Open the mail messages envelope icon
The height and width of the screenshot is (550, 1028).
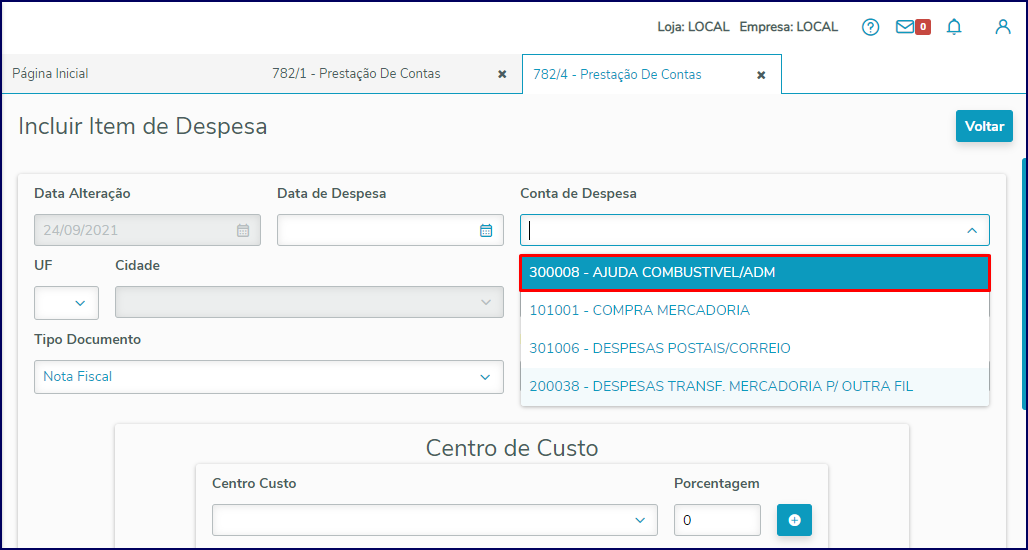point(905,27)
